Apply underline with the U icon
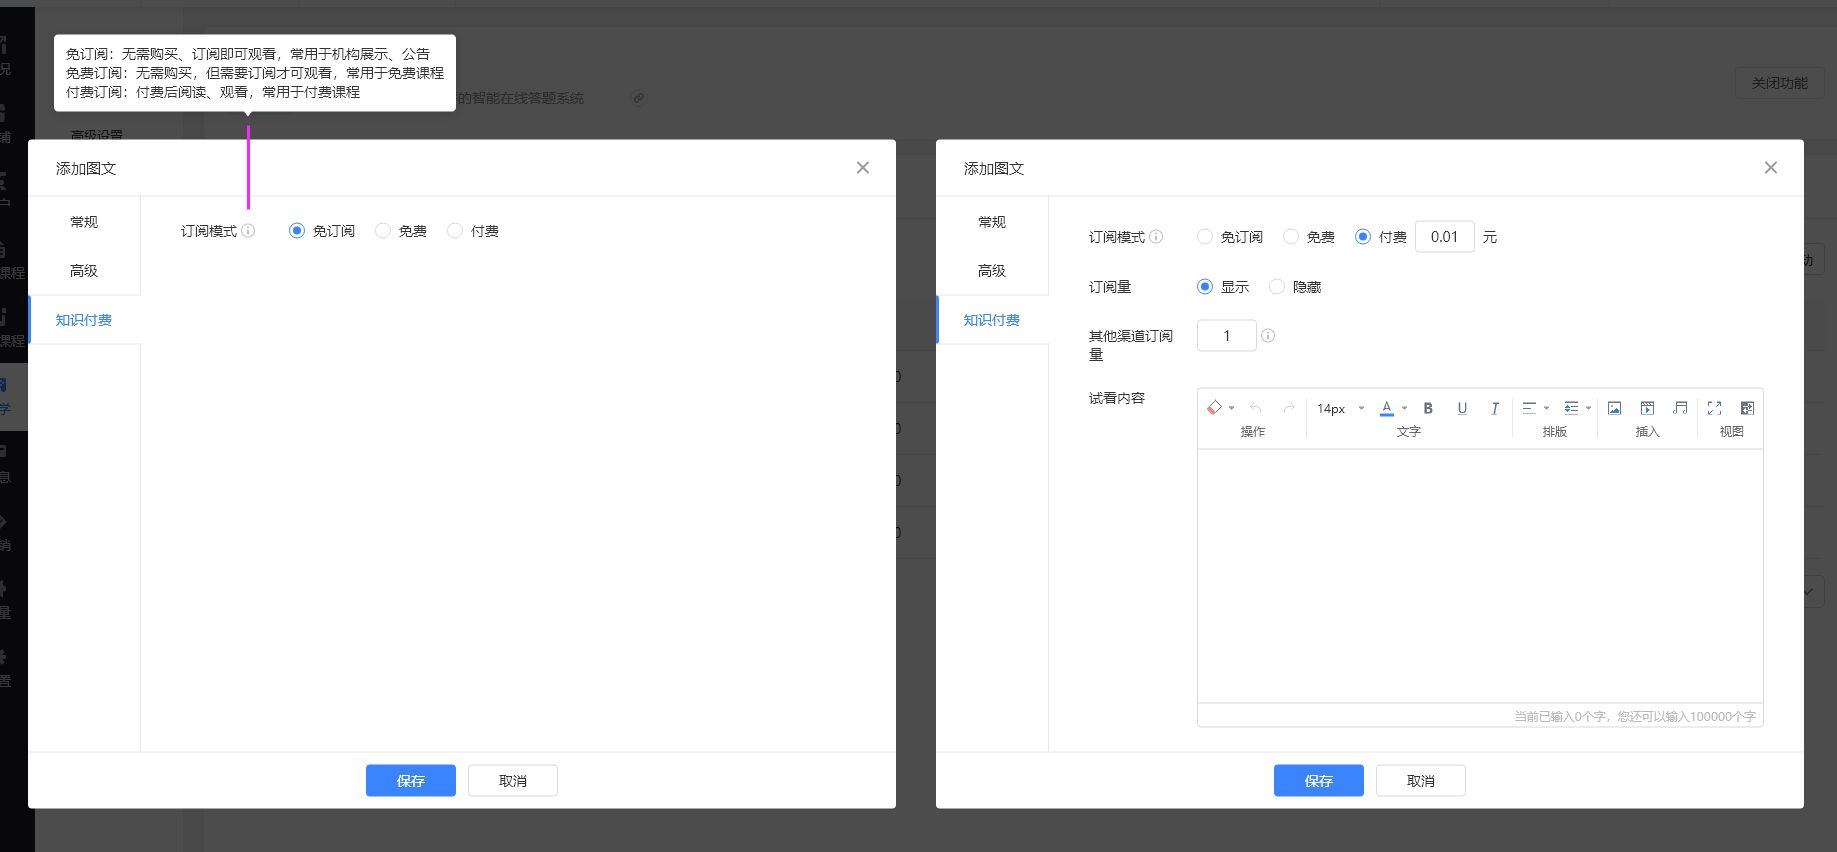 pyautogui.click(x=1462, y=408)
